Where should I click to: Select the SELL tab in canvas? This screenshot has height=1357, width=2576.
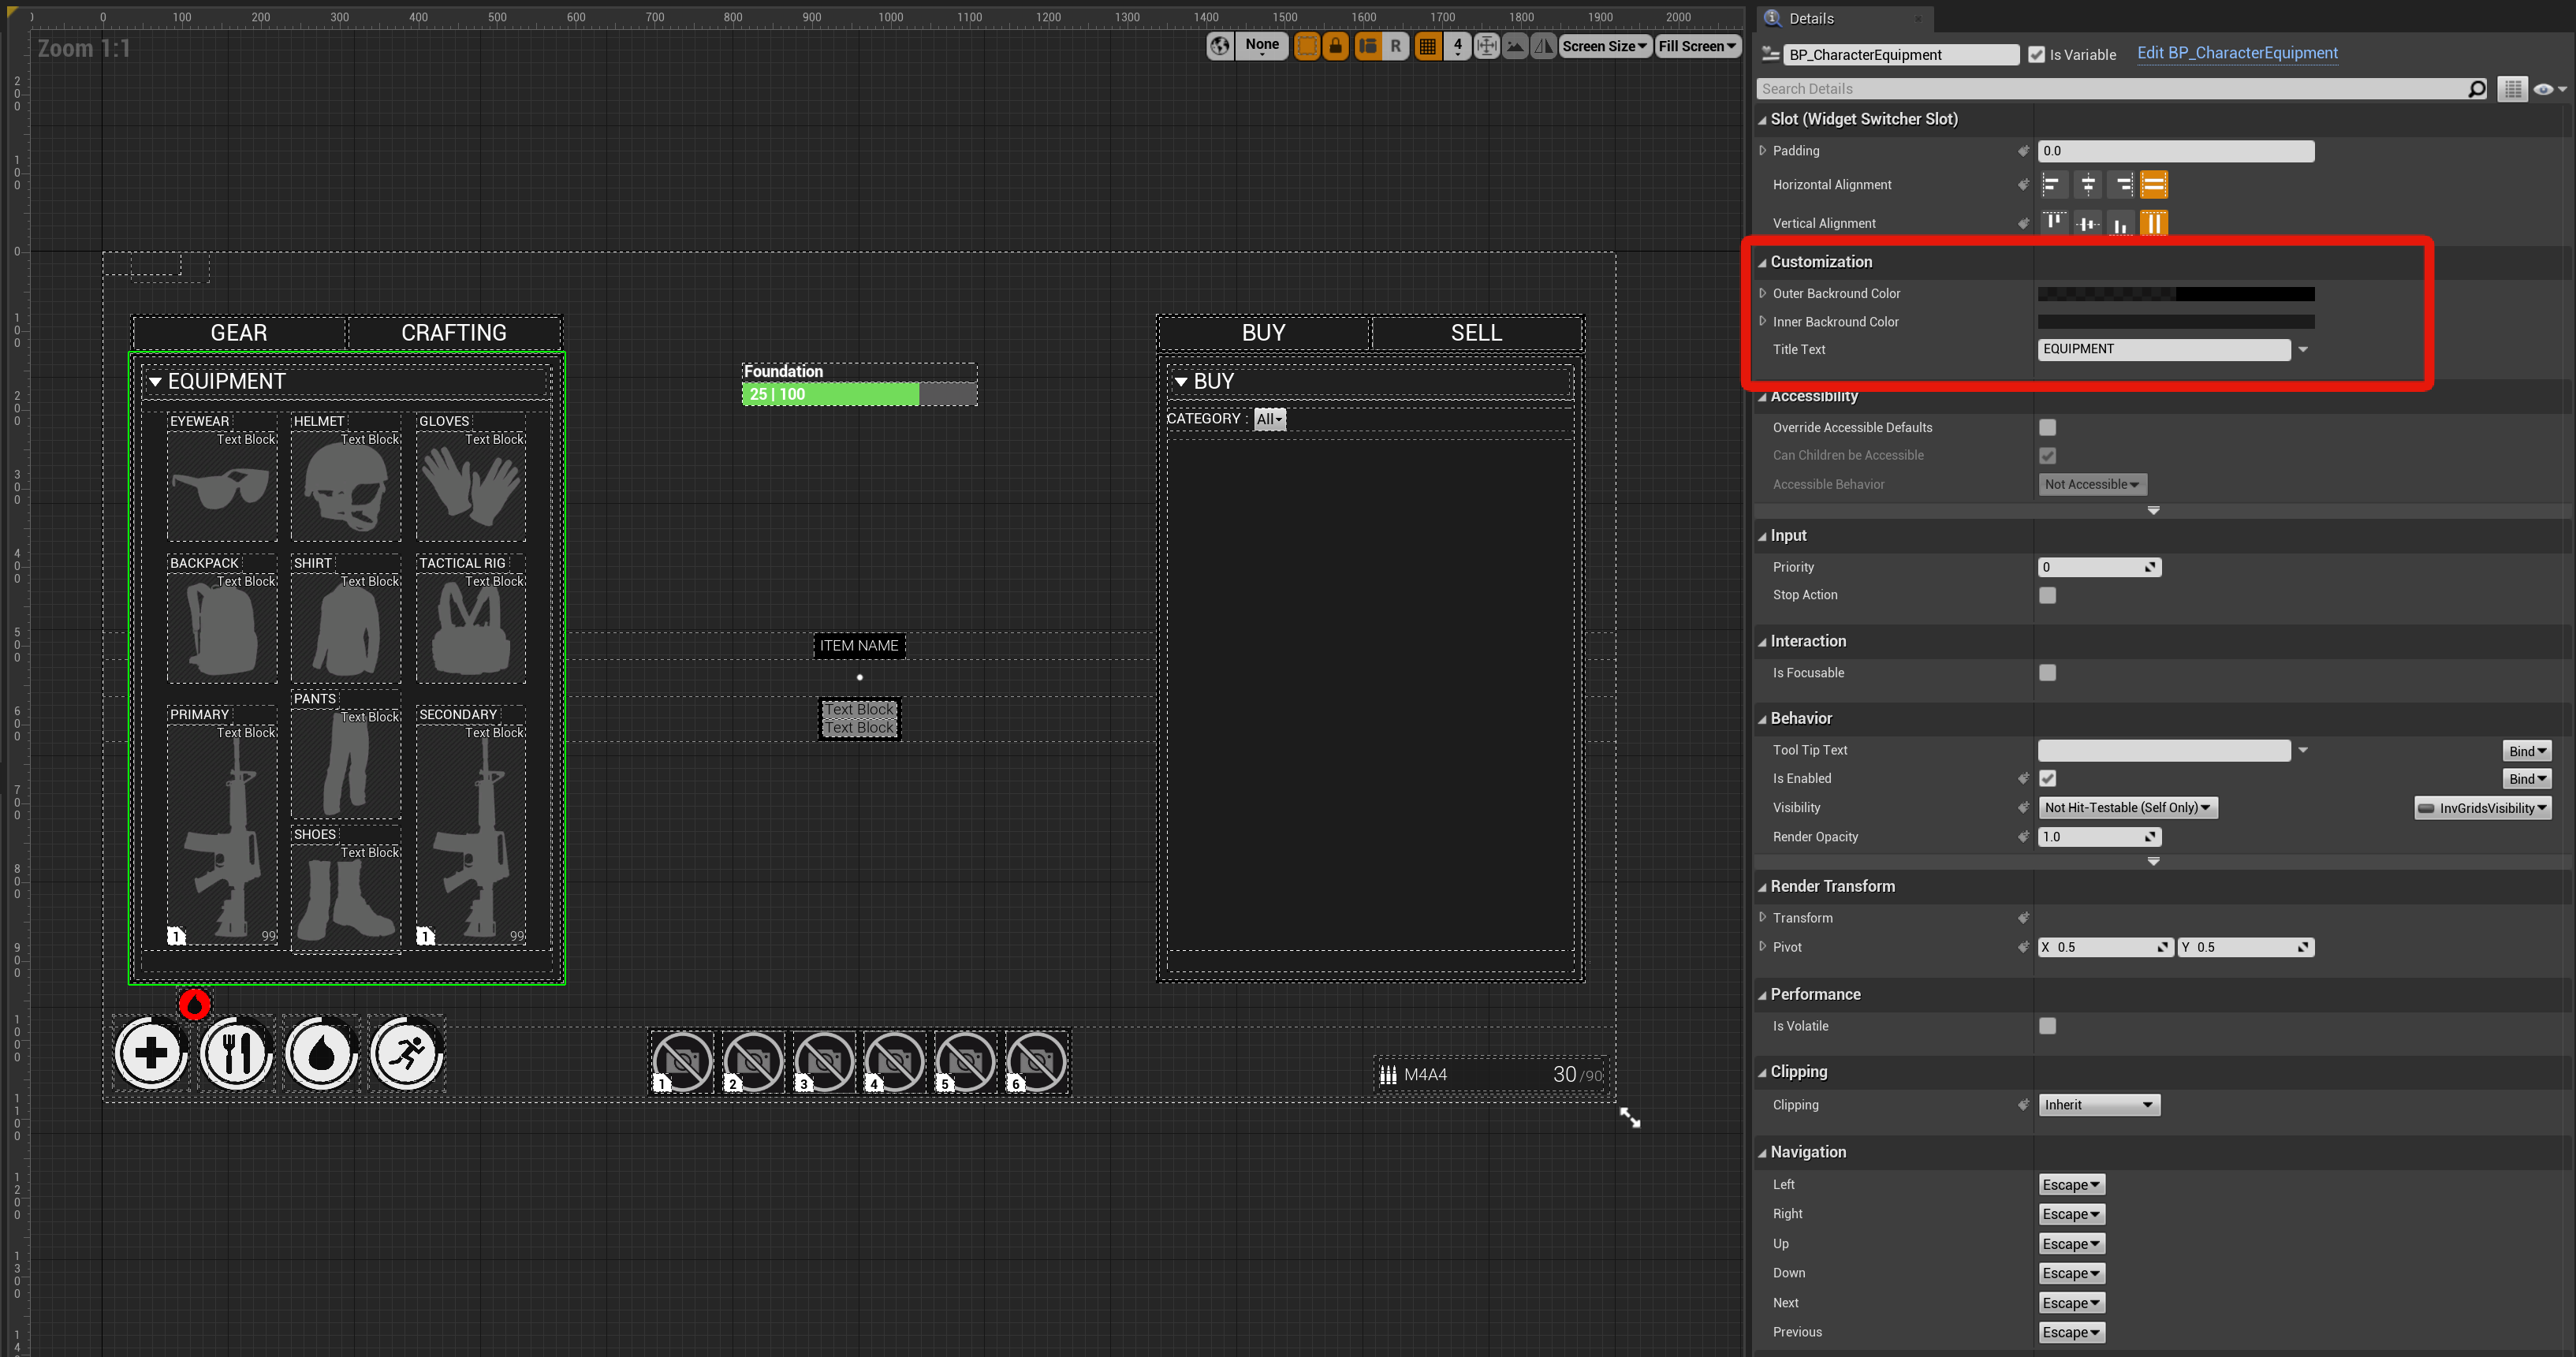[1475, 333]
